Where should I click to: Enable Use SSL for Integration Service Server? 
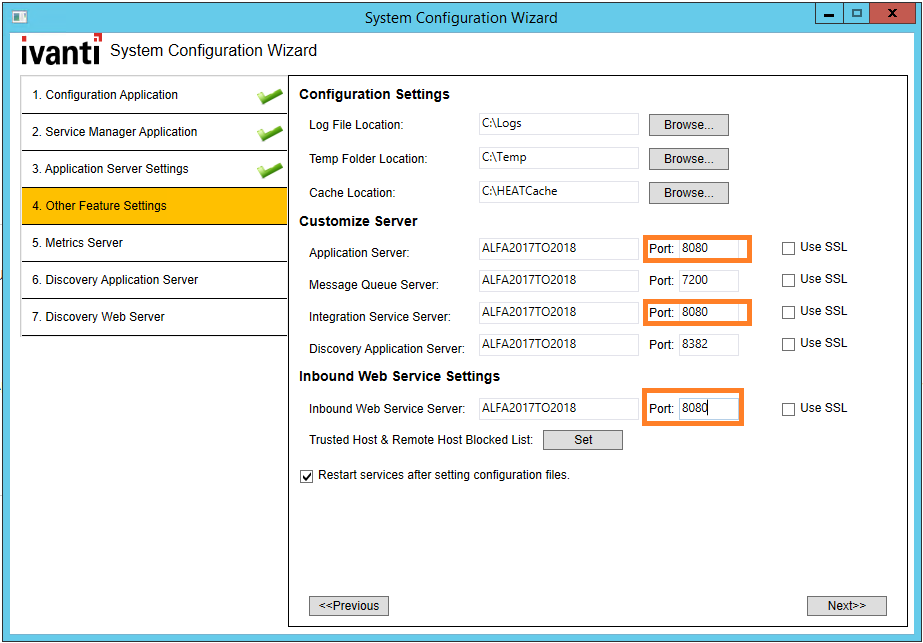click(x=788, y=311)
